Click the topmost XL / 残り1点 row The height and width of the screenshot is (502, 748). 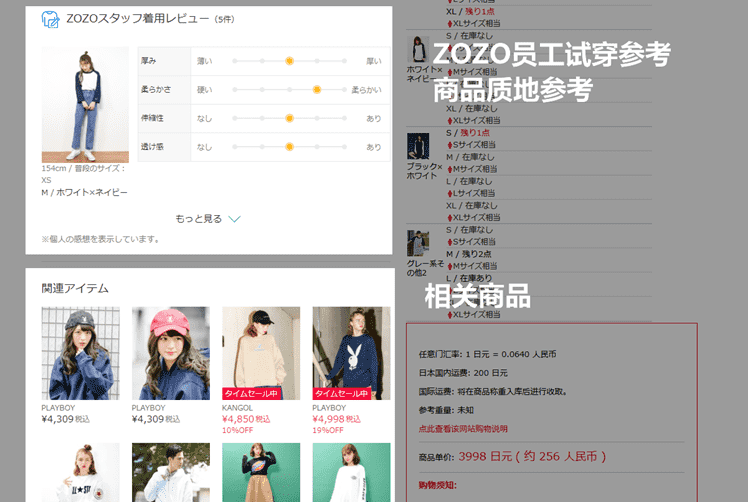tap(470, 11)
